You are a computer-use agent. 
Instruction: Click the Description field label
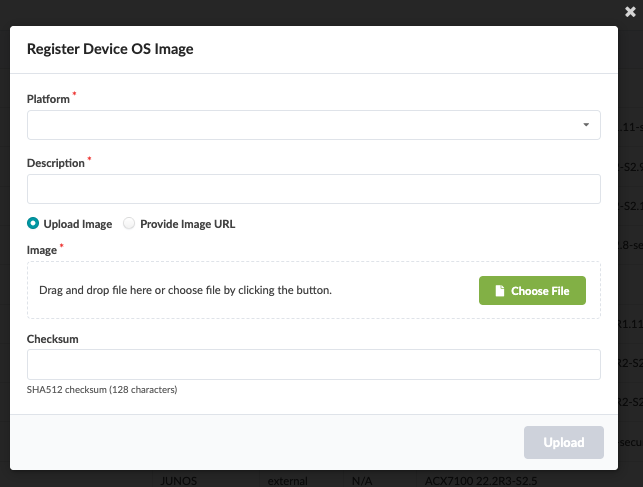click(x=56, y=163)
